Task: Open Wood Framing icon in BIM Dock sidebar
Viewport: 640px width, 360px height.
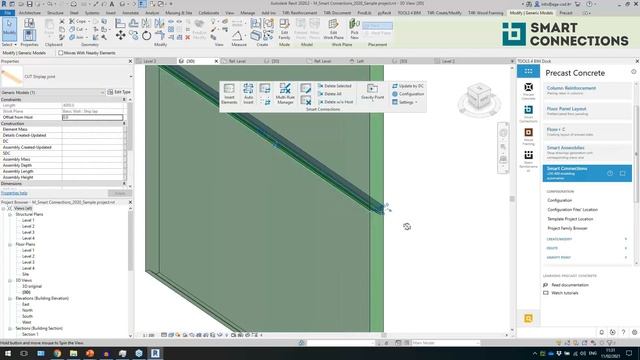Action: pyautogui.click(x=528, y=136)
